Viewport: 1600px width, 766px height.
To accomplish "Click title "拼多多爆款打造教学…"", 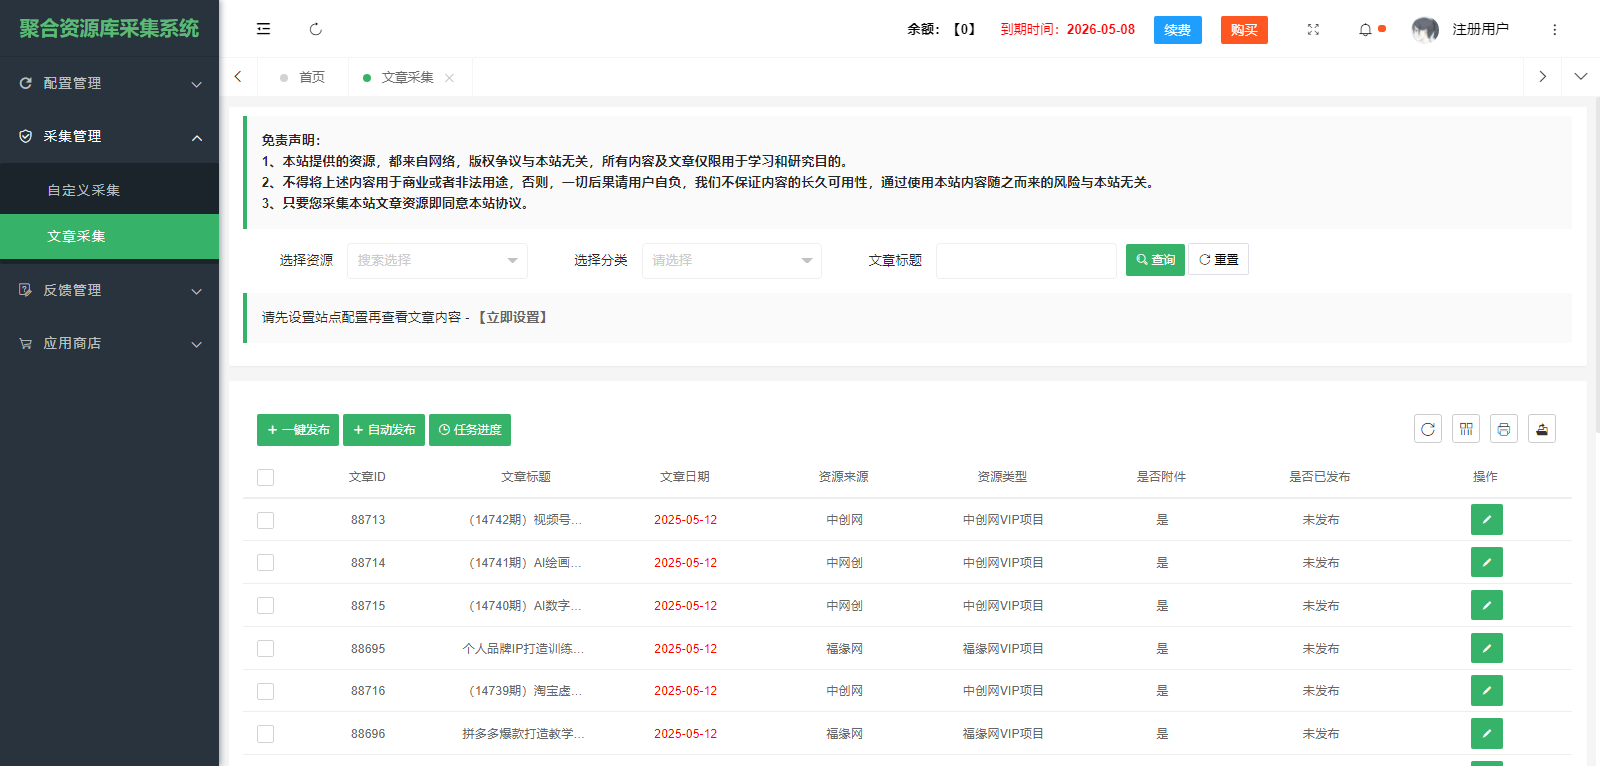I will tap(523, 734).
